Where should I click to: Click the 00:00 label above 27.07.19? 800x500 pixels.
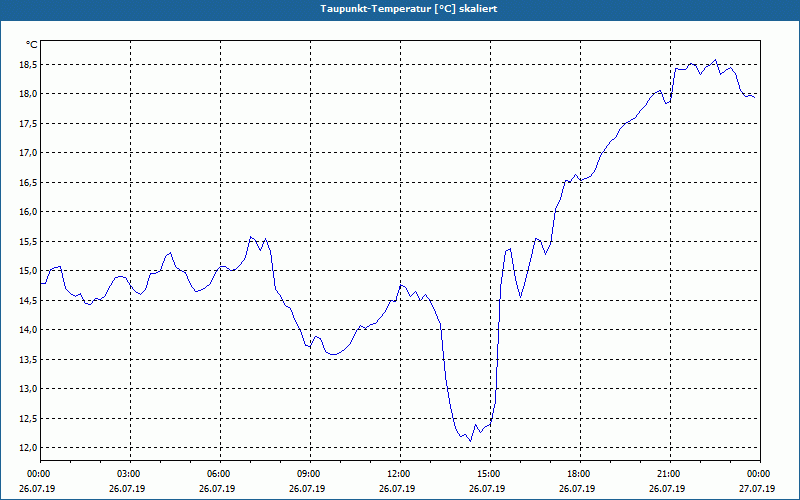coord(760,474)
